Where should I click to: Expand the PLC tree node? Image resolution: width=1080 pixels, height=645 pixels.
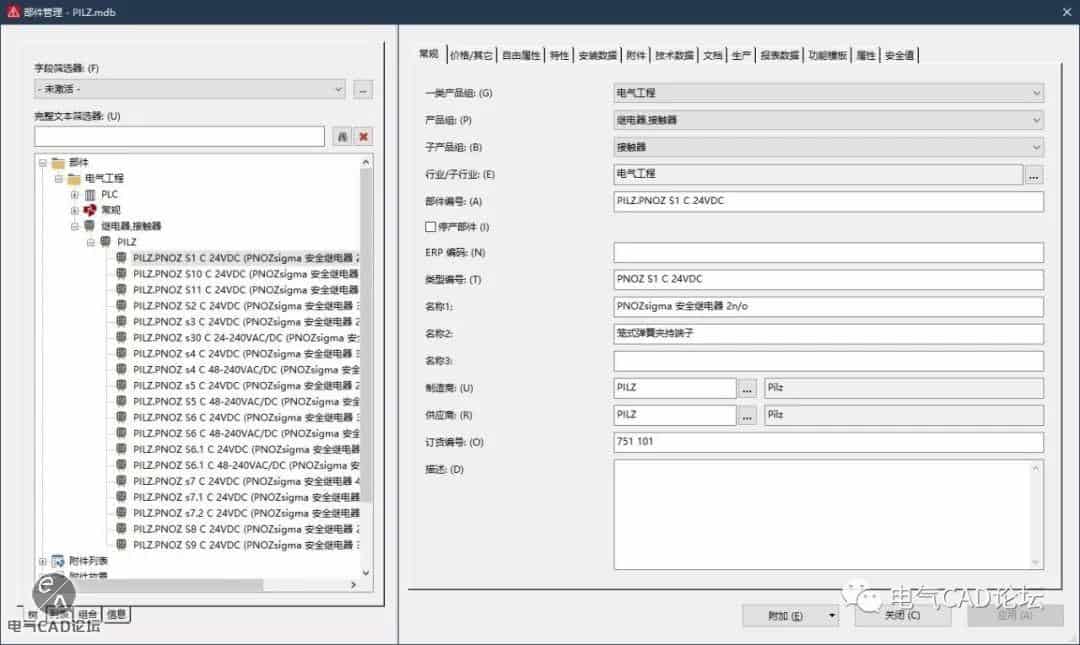74,195
